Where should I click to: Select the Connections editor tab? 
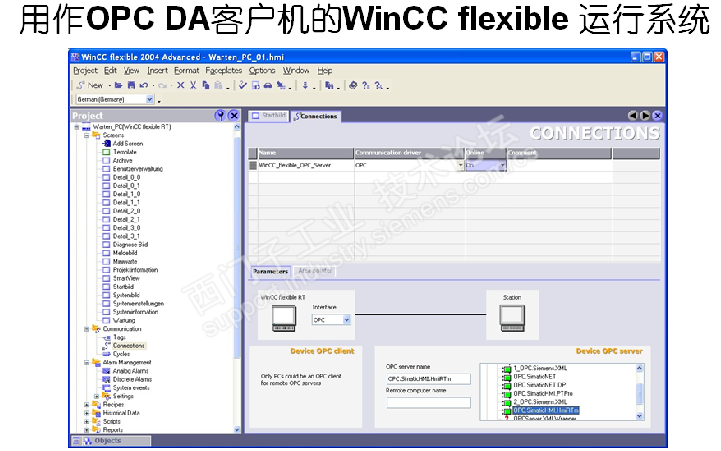point(316,116)
